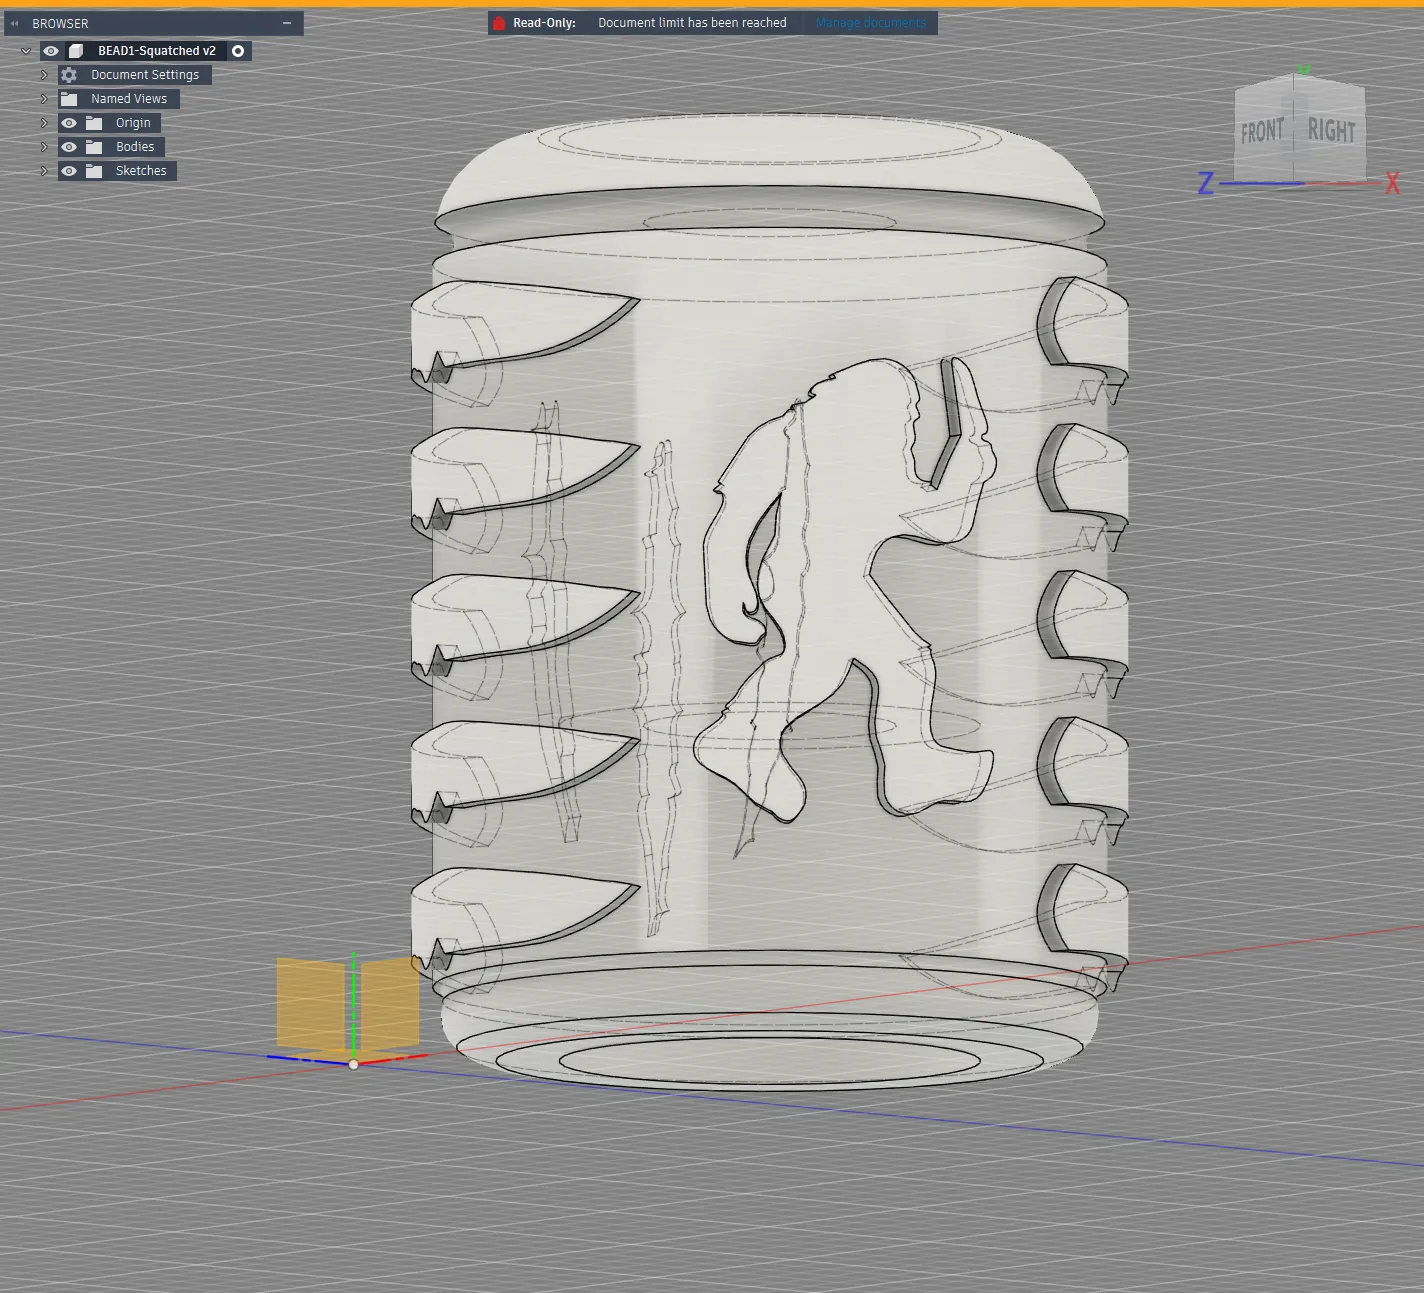1424x1293 pixels.
Task: Click the white origin point in the viewport
Action: (x=353, y=1064)
